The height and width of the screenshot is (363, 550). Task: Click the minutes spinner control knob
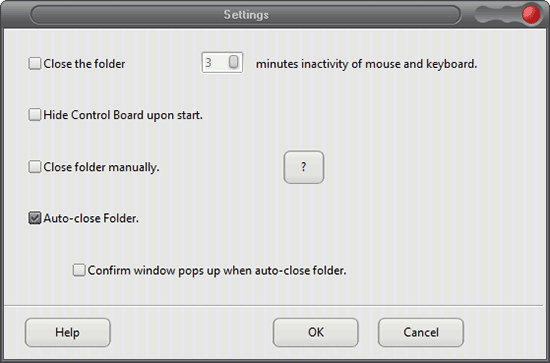234,62
